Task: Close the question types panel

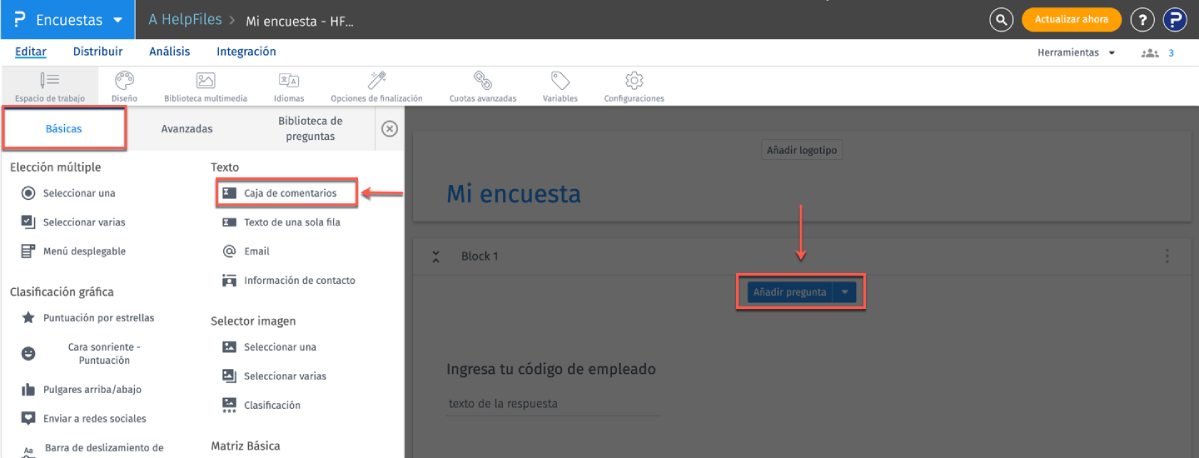Action: [x=389, y=128]
